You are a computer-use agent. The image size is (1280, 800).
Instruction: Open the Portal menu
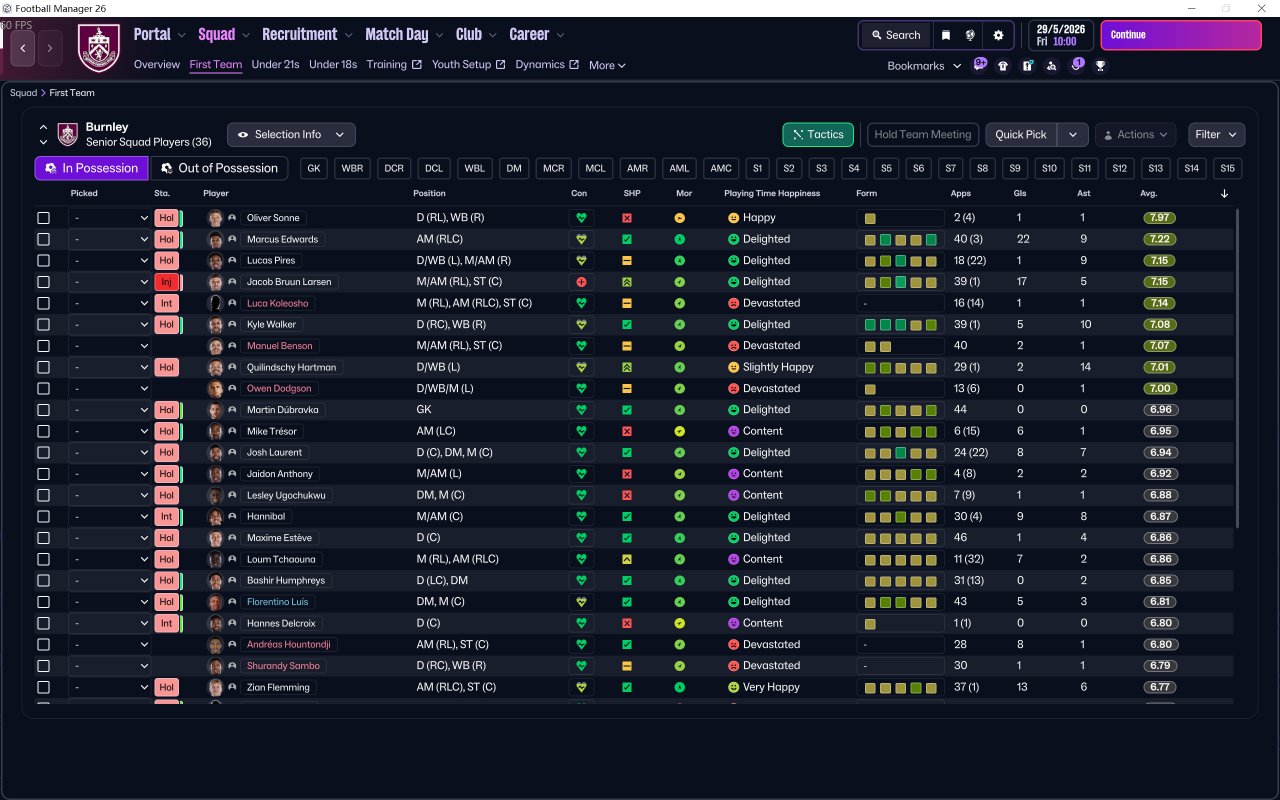(x=160, y=34)
